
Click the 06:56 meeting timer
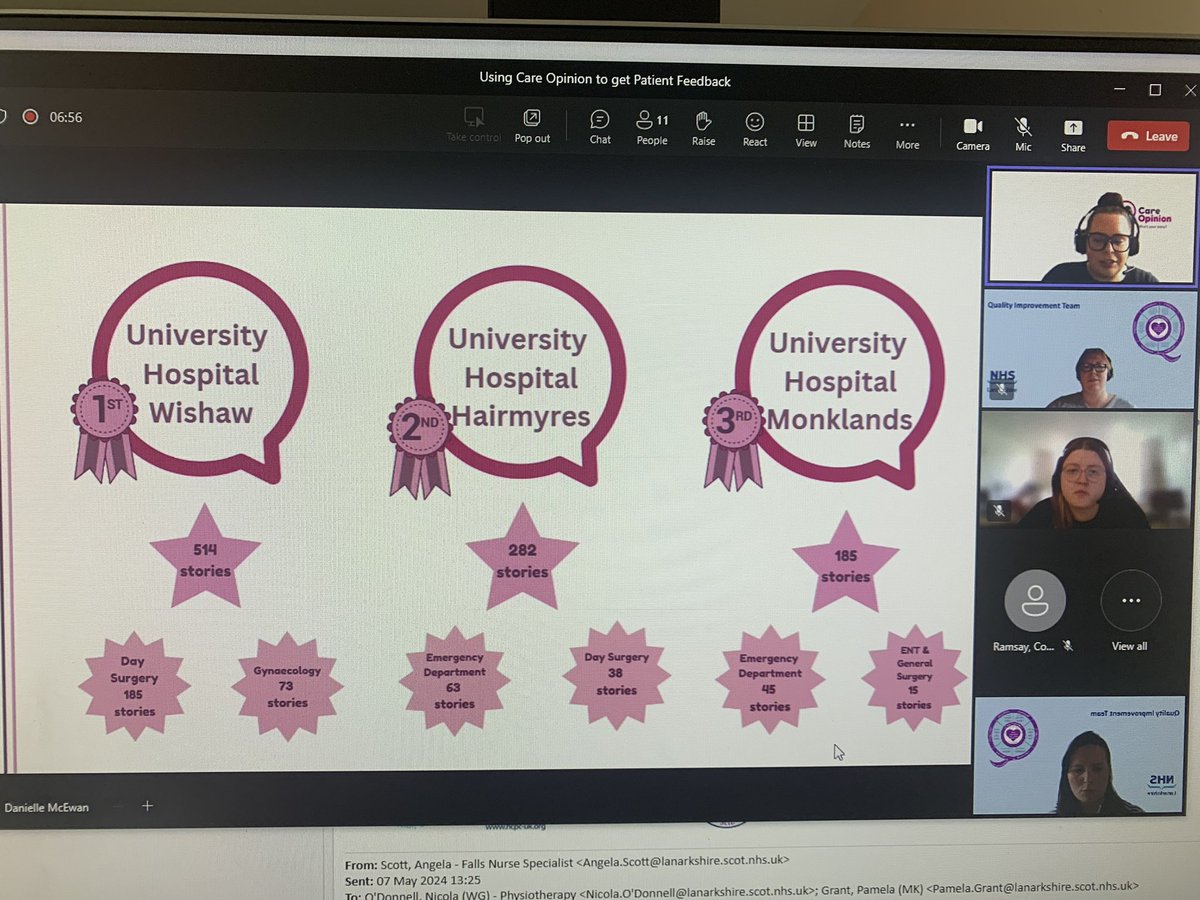click(x=66, y=117)
